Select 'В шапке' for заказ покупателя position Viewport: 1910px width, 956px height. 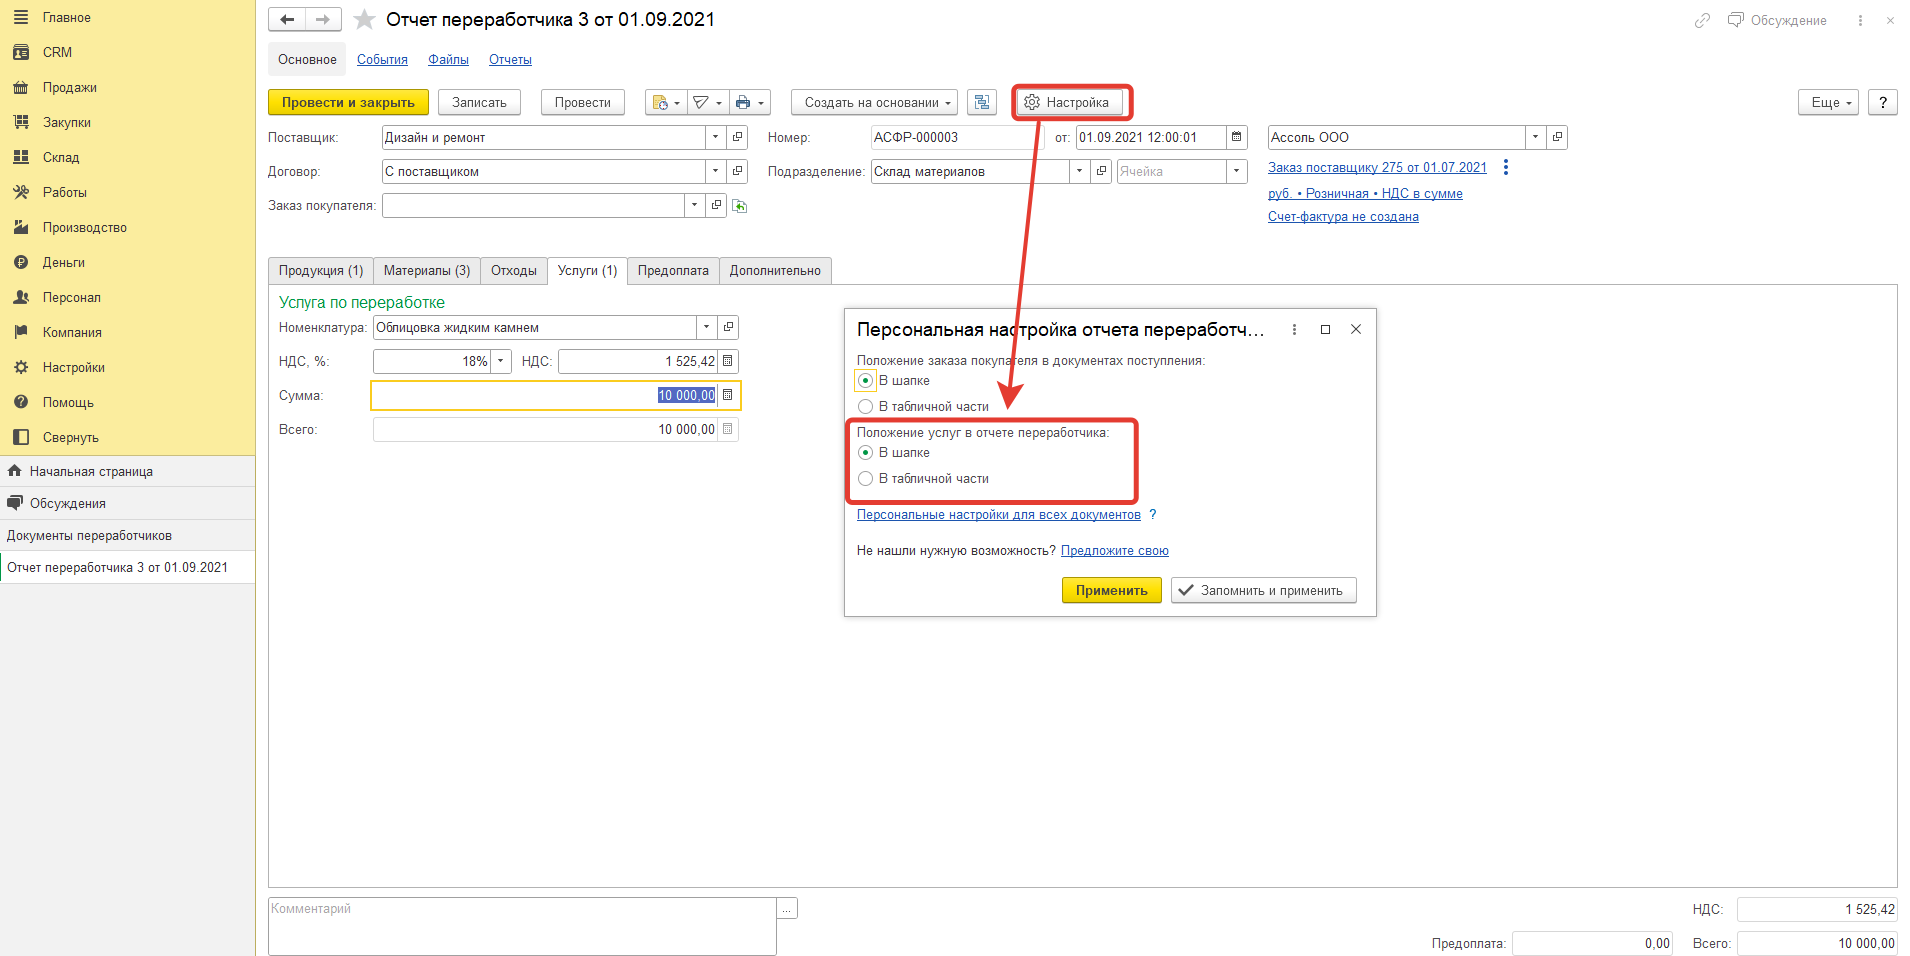pos(866,380)
